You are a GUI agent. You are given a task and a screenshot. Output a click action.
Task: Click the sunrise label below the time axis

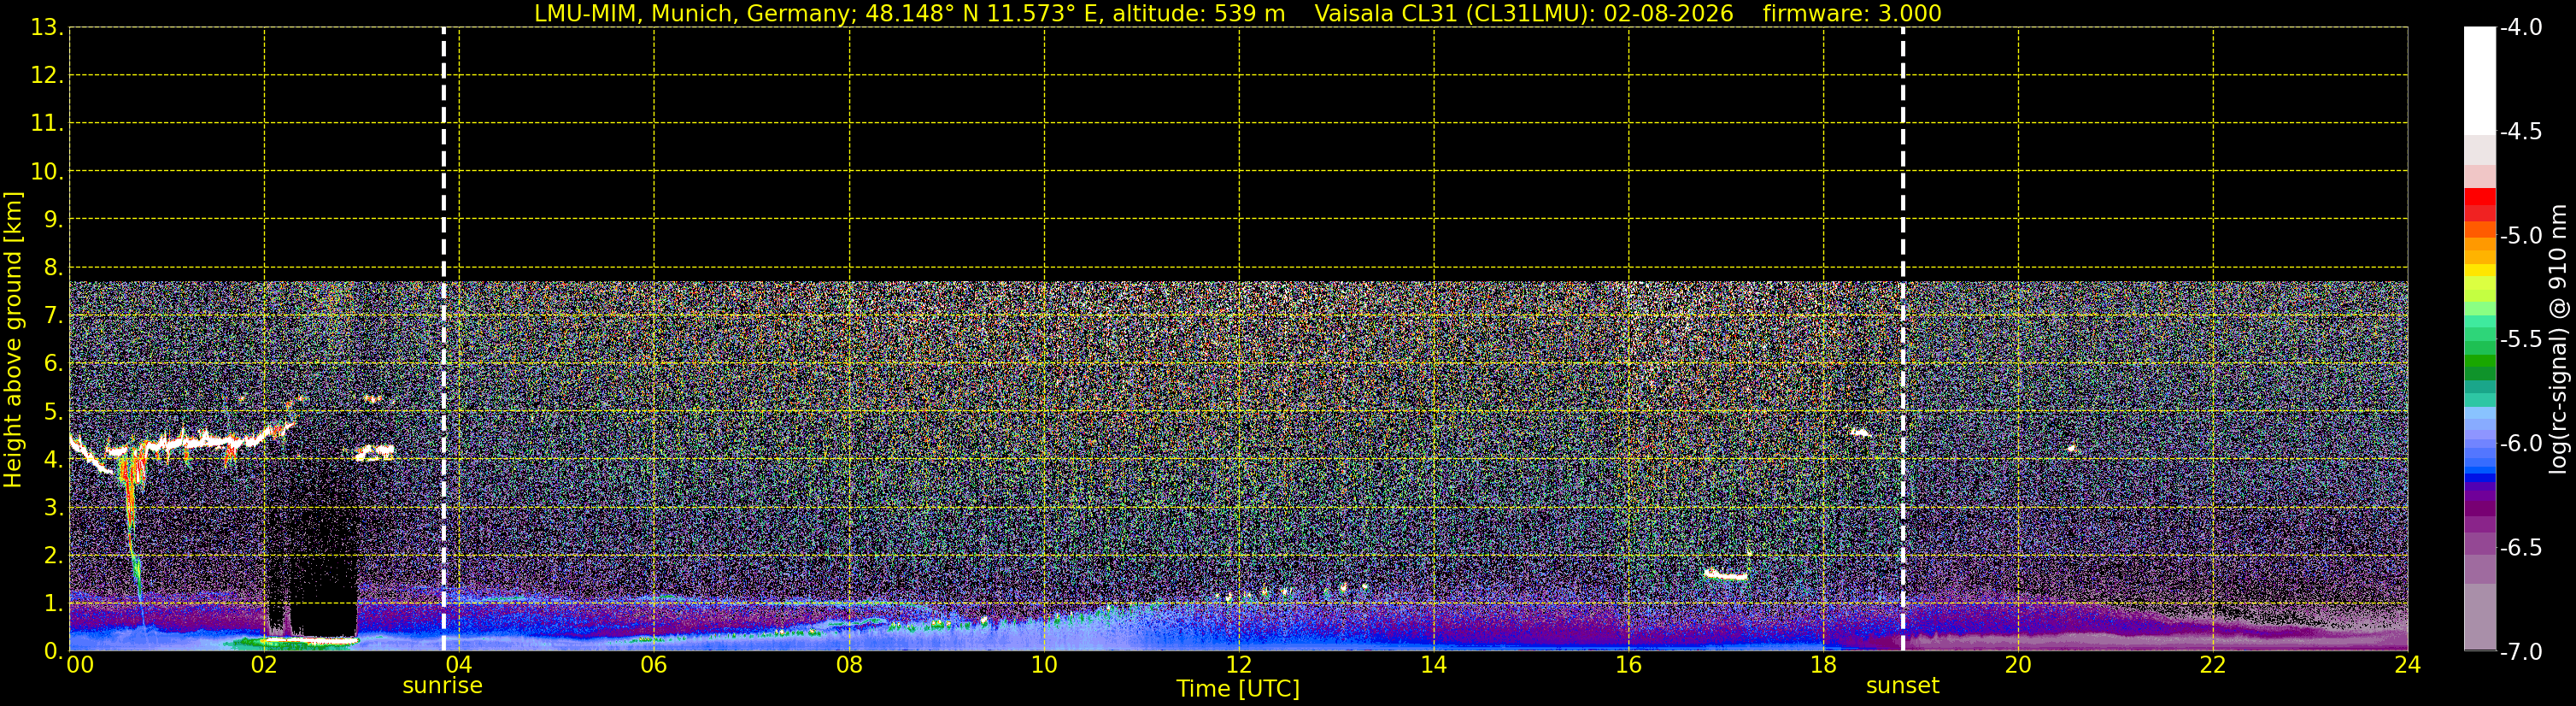442,686
